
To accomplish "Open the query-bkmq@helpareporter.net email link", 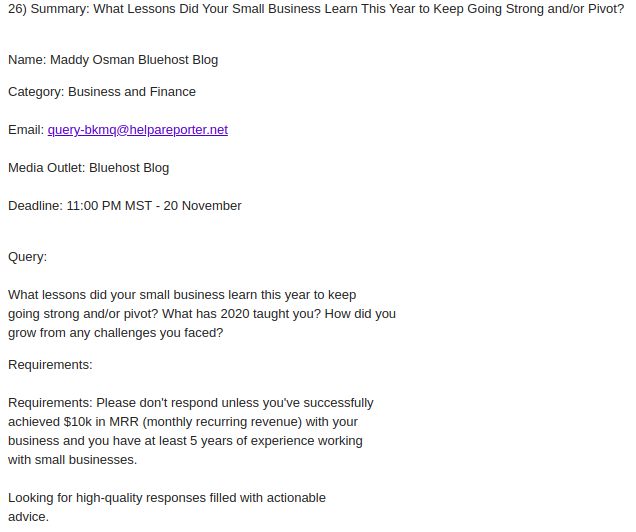I will click(138, 130).
